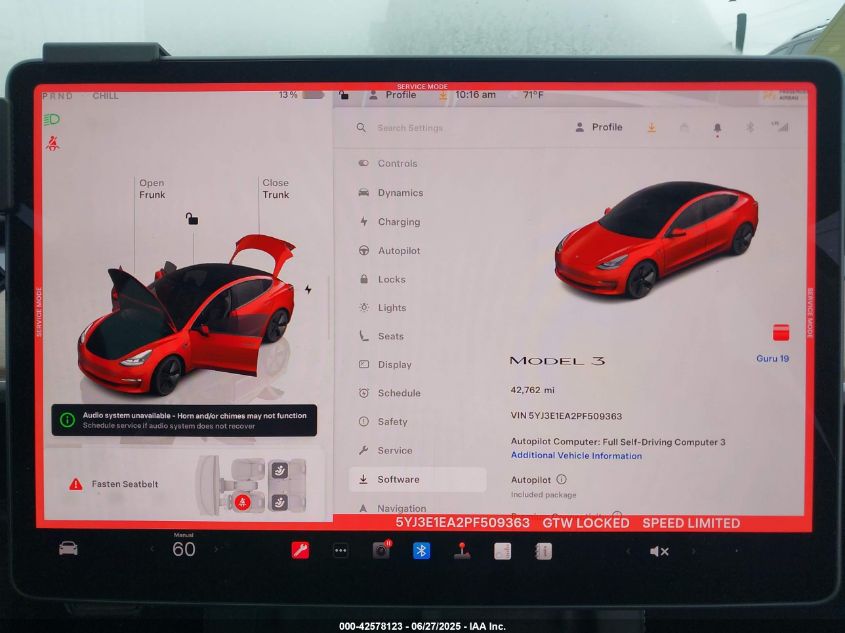The image size is (845, 633).
Task: Open the all apps three-dots launcher
Action: click(x=340, y=550)
